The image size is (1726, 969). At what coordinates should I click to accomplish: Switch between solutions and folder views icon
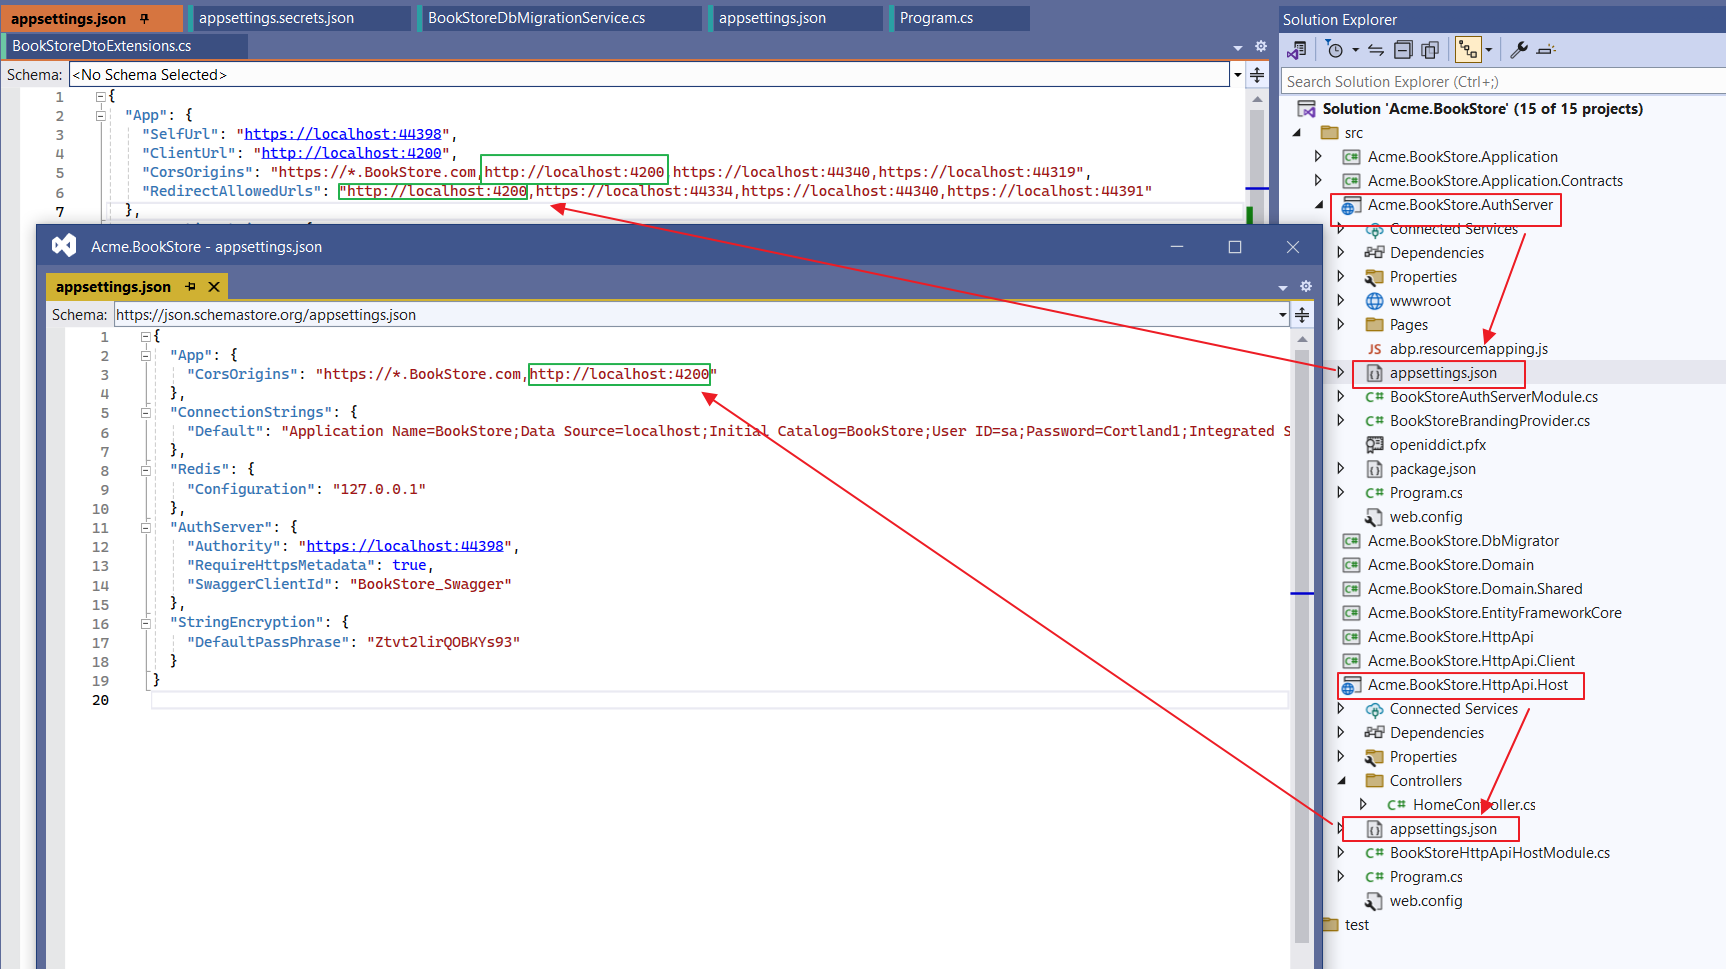pos(1297,49)
